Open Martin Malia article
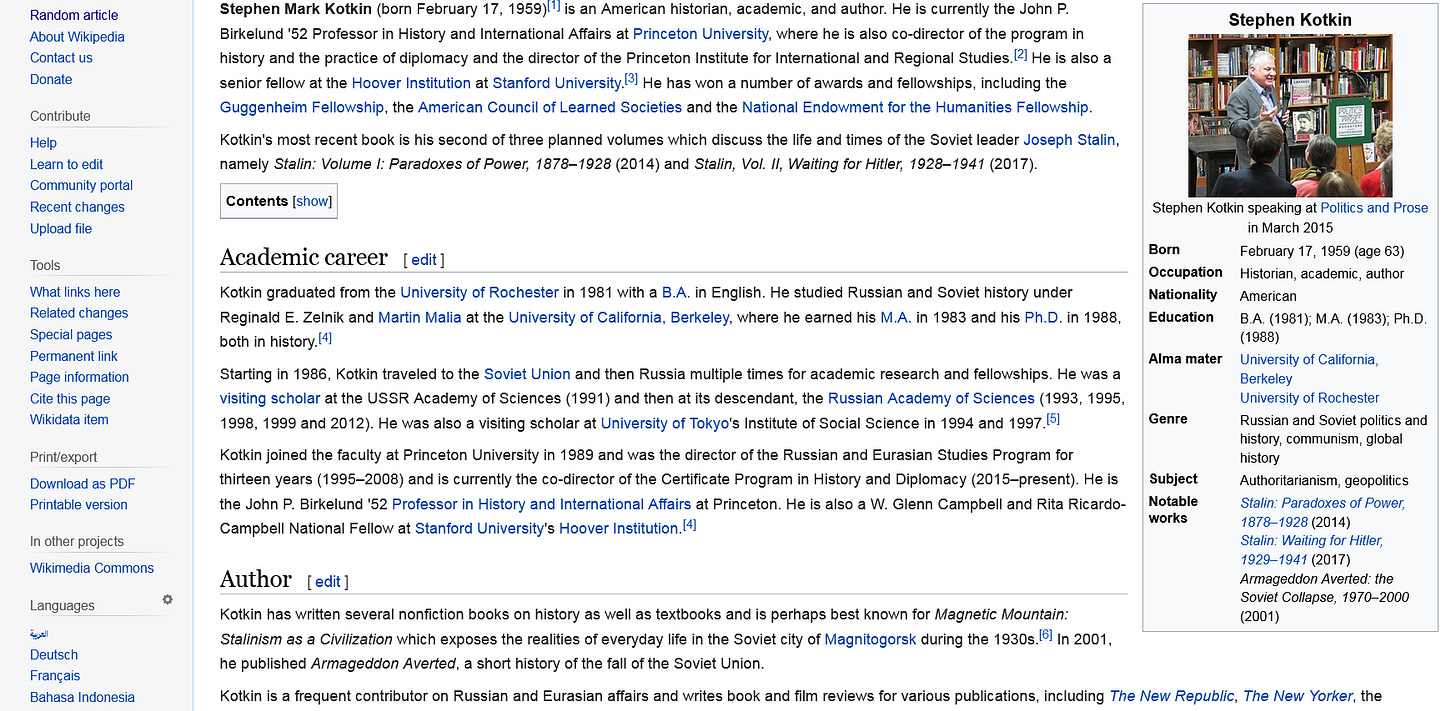Image resolution: width=1456 pixels, height=711 pixels. pos(420,317)
